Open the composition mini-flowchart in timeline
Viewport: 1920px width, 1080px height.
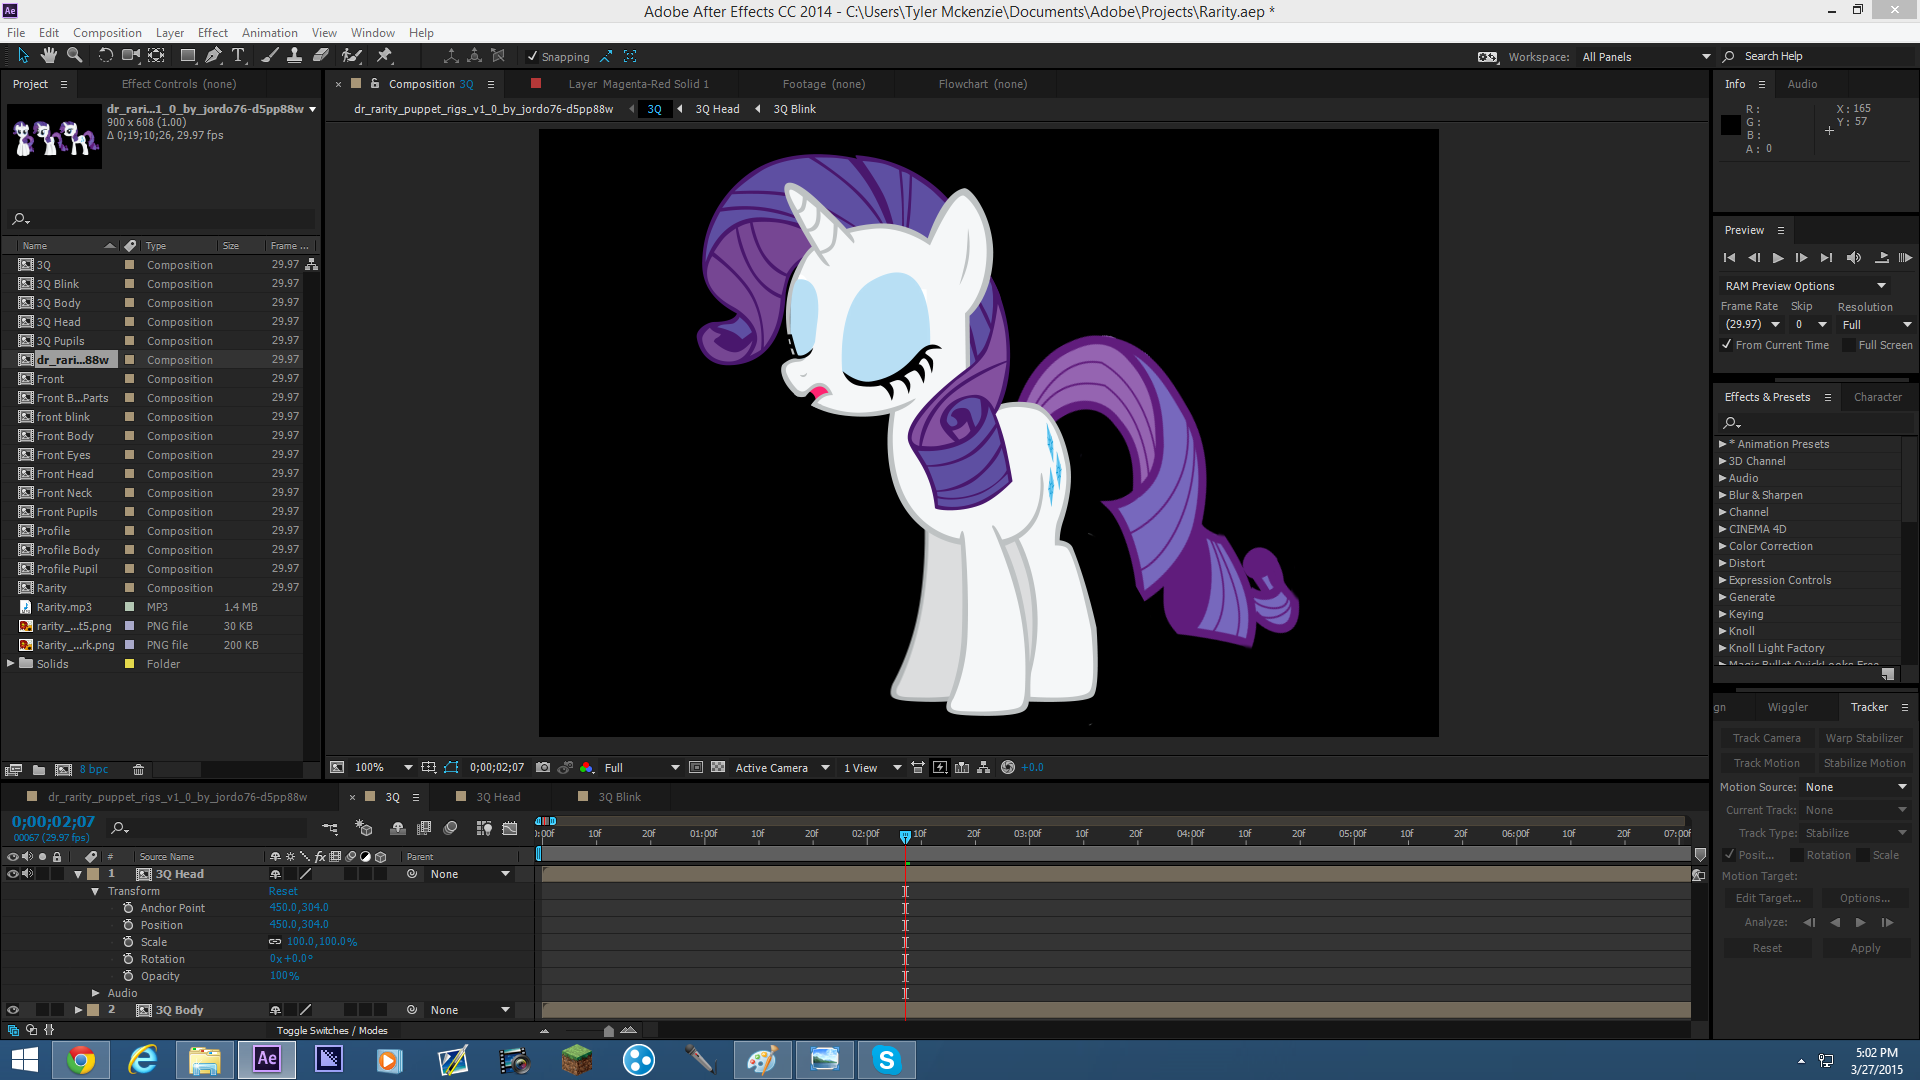pyautogui.click(x=330, y=828)
